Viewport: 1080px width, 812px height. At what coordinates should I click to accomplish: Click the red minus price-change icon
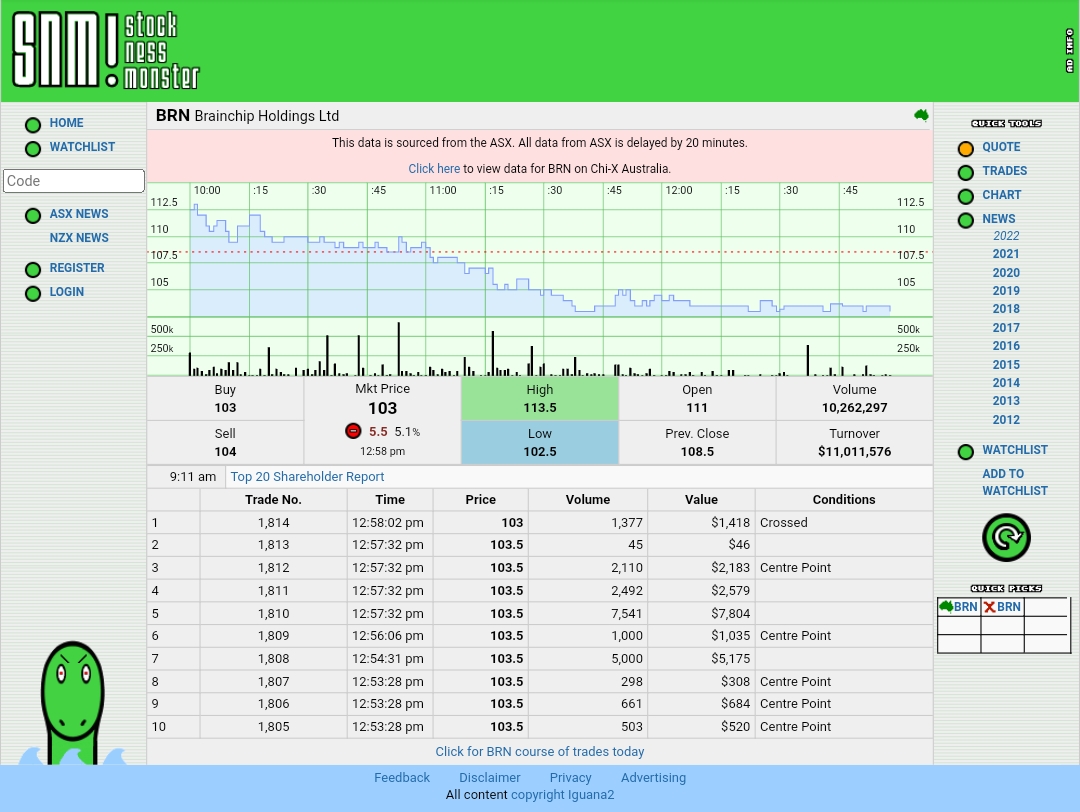[x=353, y=431]
